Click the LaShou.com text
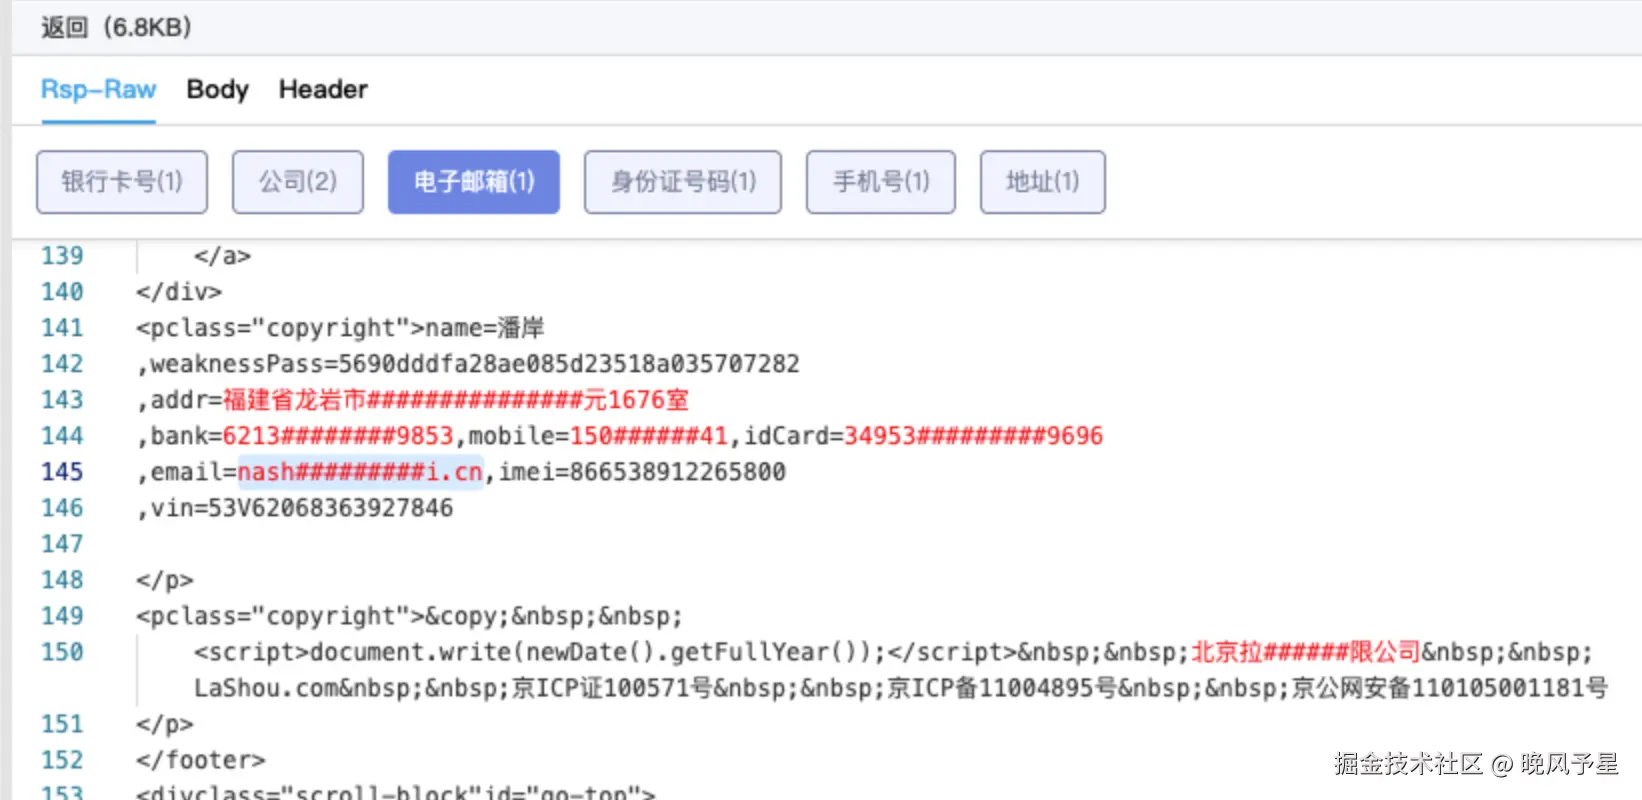The image size is (1642, 800). tap(266, 688)
